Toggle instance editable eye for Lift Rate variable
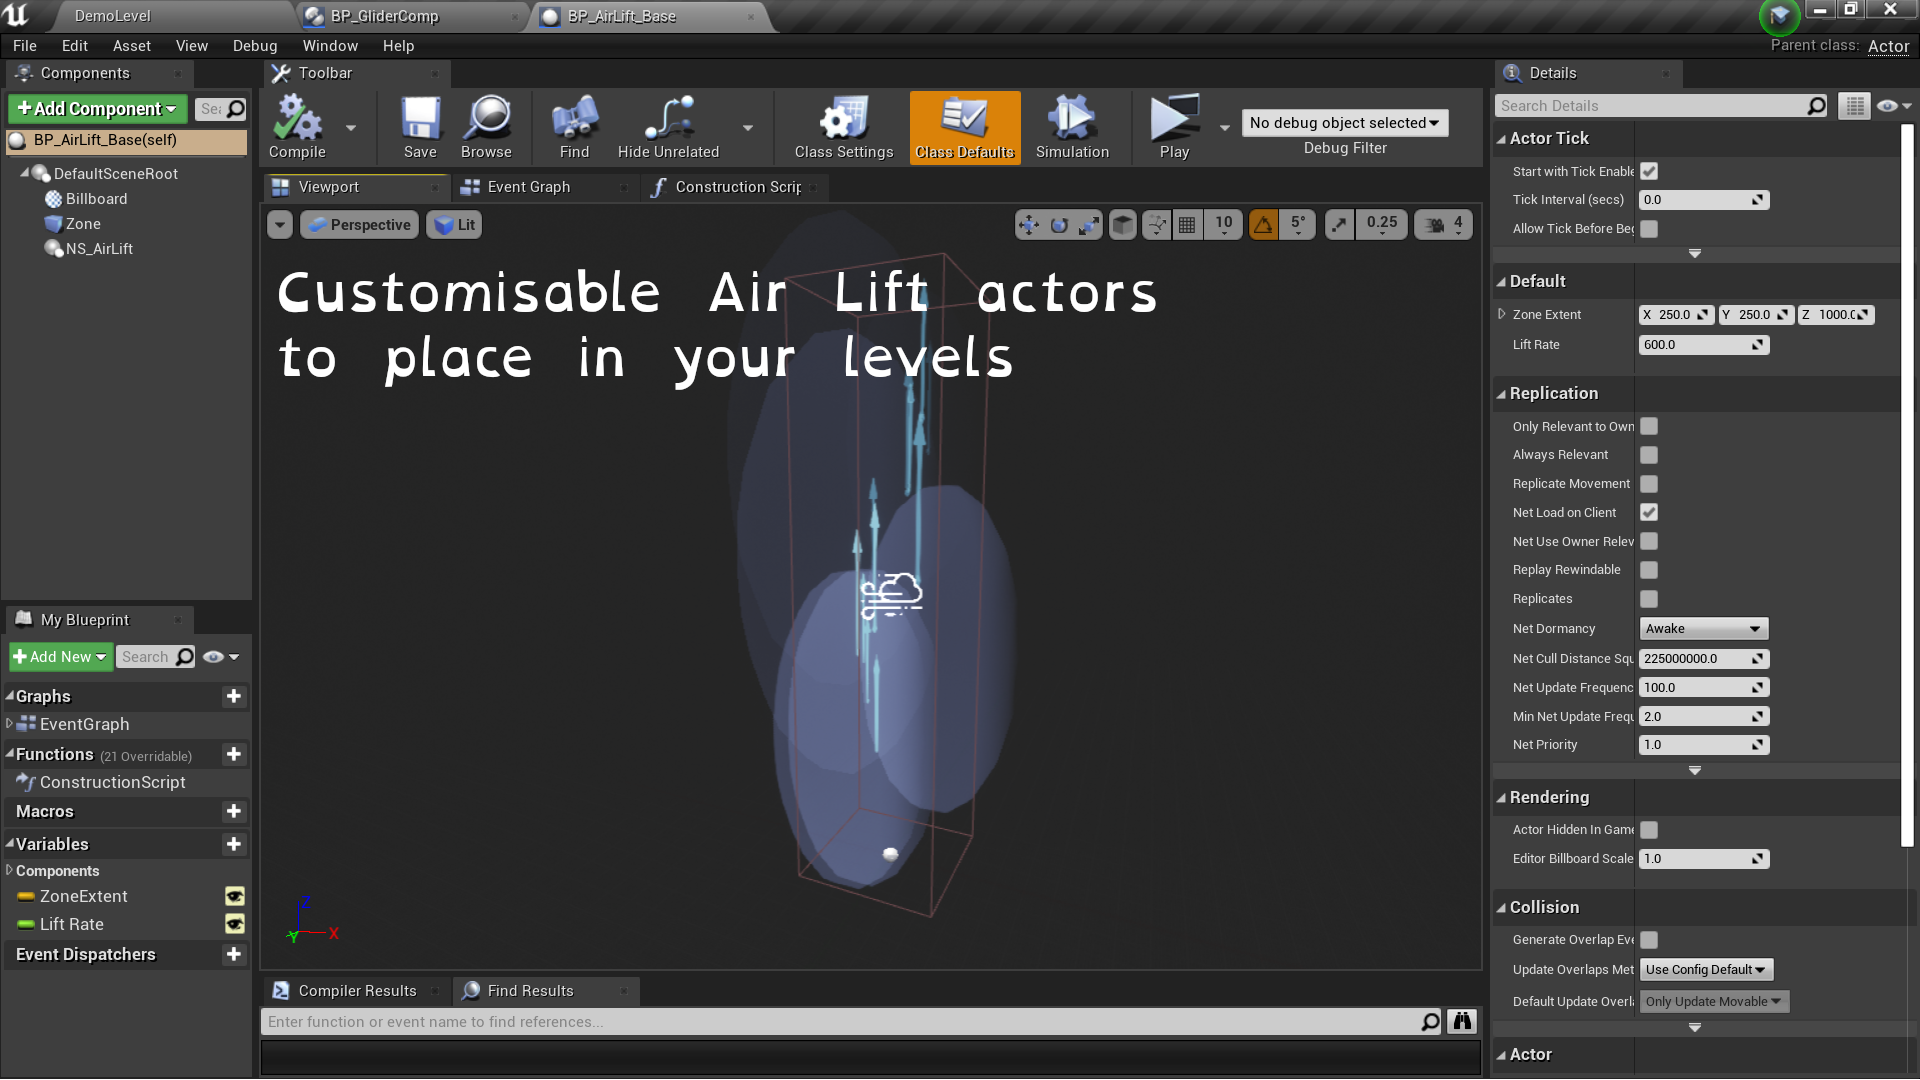Viewport: 1920px width, 1080px height. tap(234, 924)
